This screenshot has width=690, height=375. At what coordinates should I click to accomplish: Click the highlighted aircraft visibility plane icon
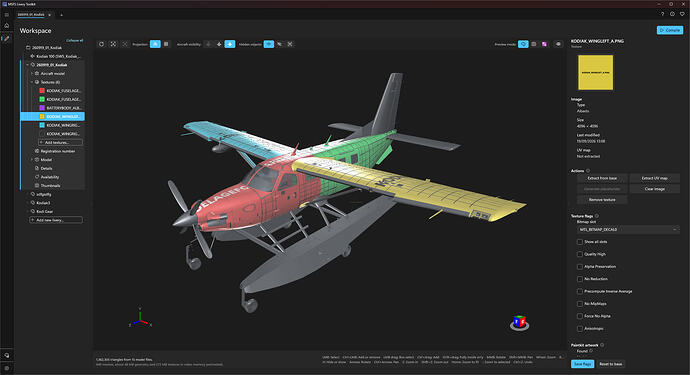(x=230, y=44)
